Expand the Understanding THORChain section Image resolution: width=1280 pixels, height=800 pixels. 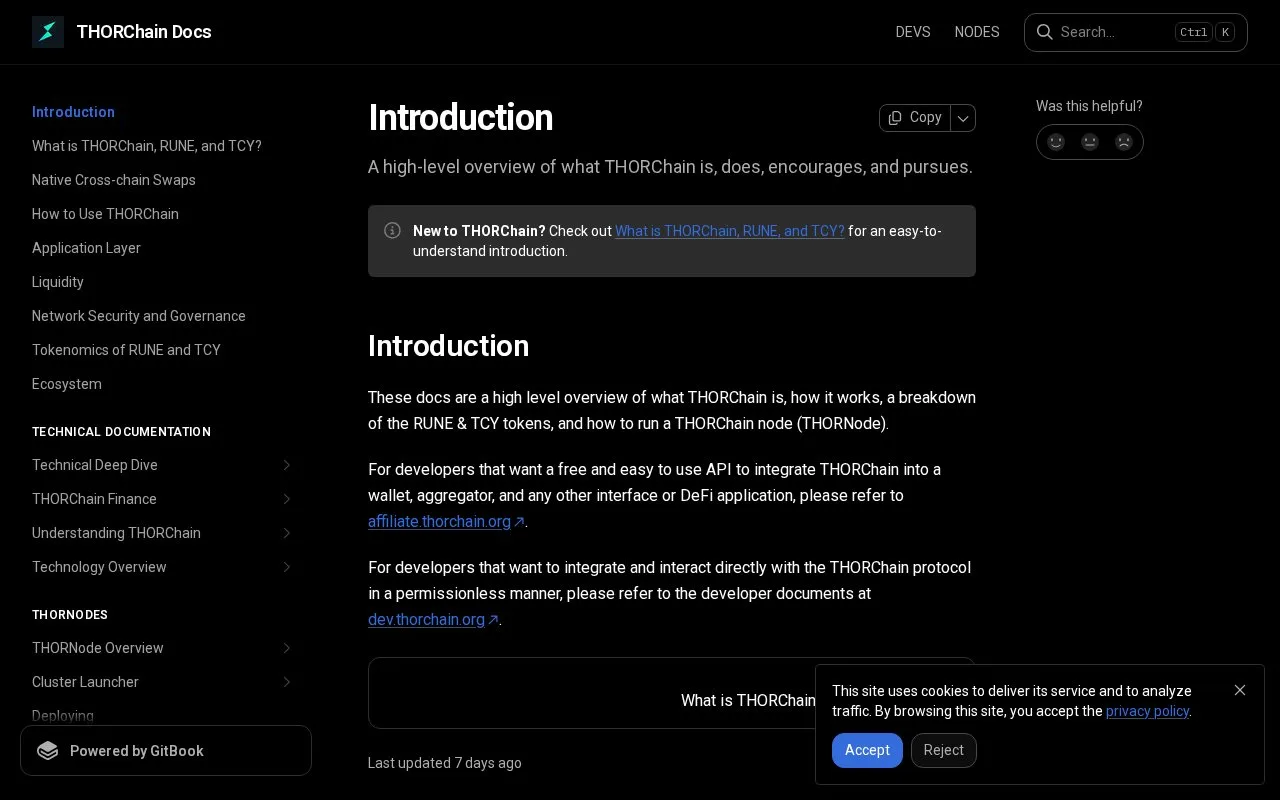coord(287,533)
